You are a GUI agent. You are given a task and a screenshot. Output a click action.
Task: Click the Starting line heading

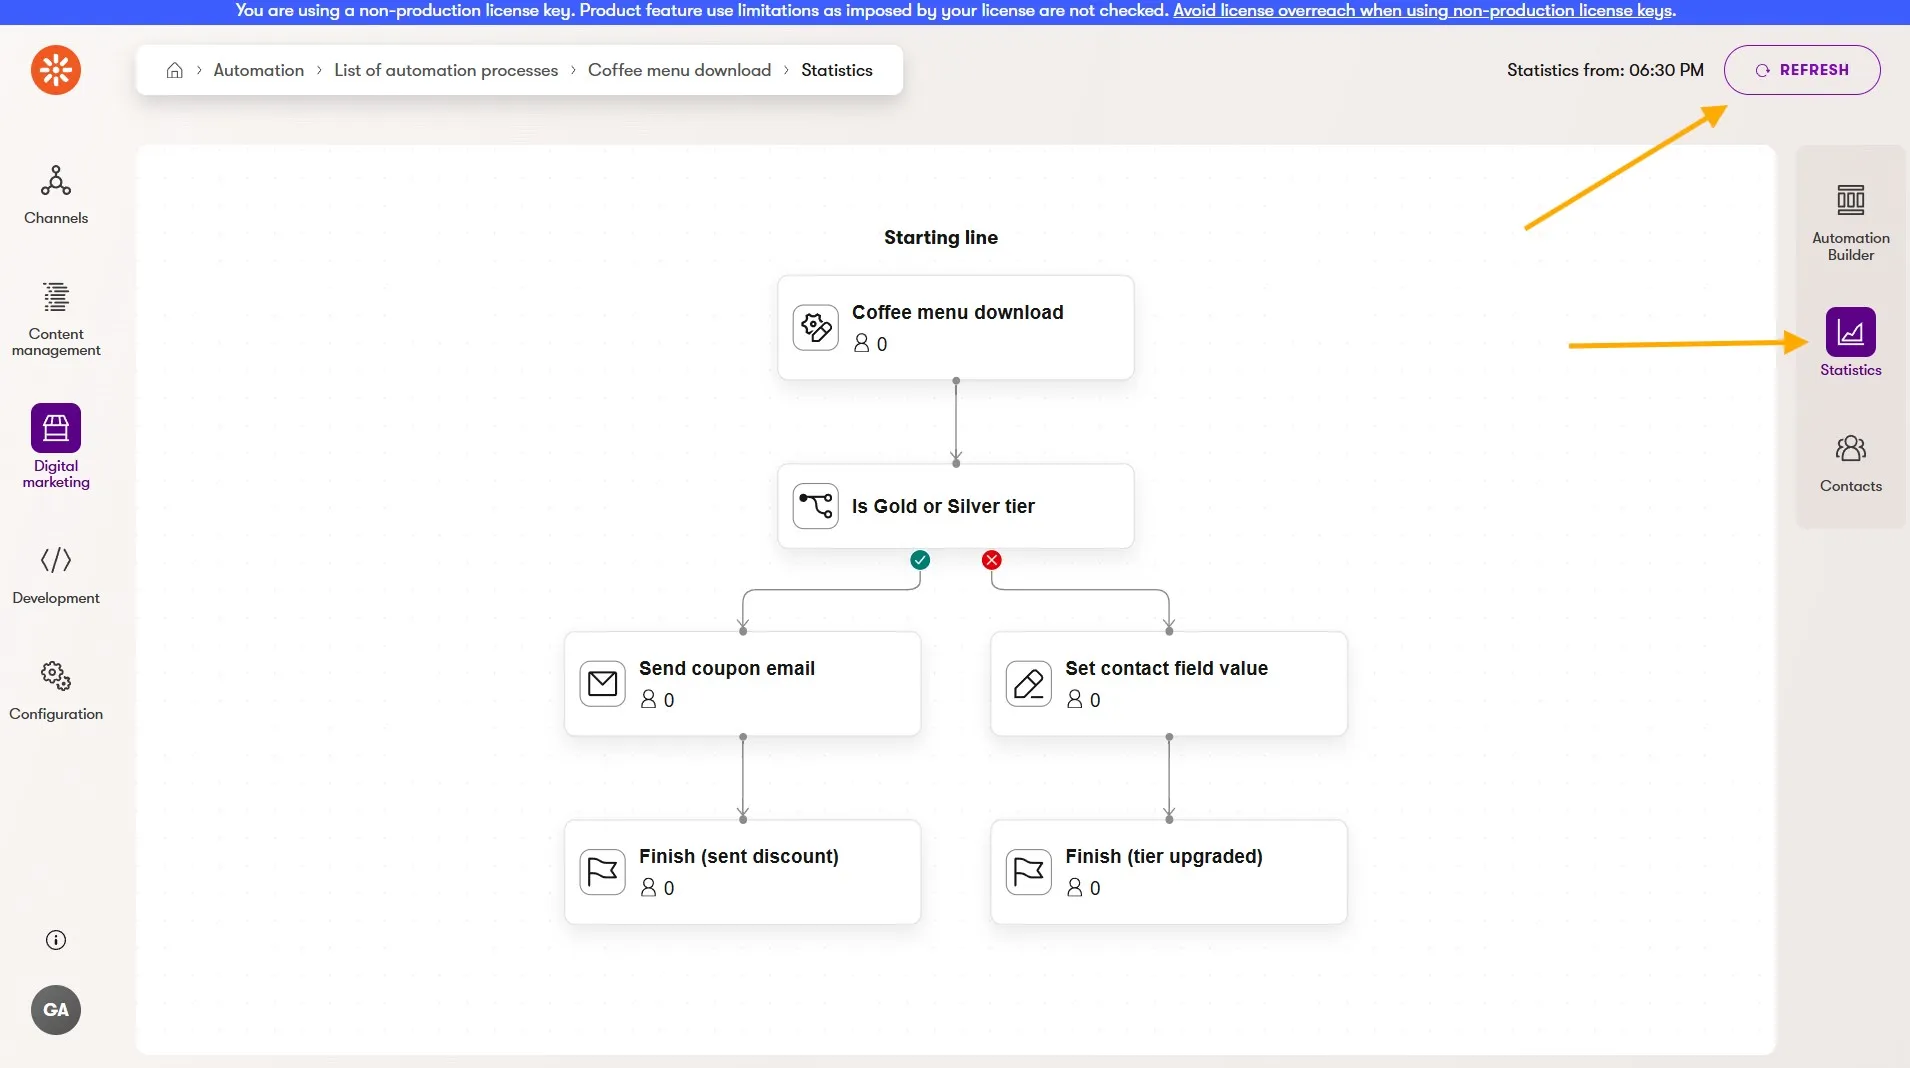[941, 237]
